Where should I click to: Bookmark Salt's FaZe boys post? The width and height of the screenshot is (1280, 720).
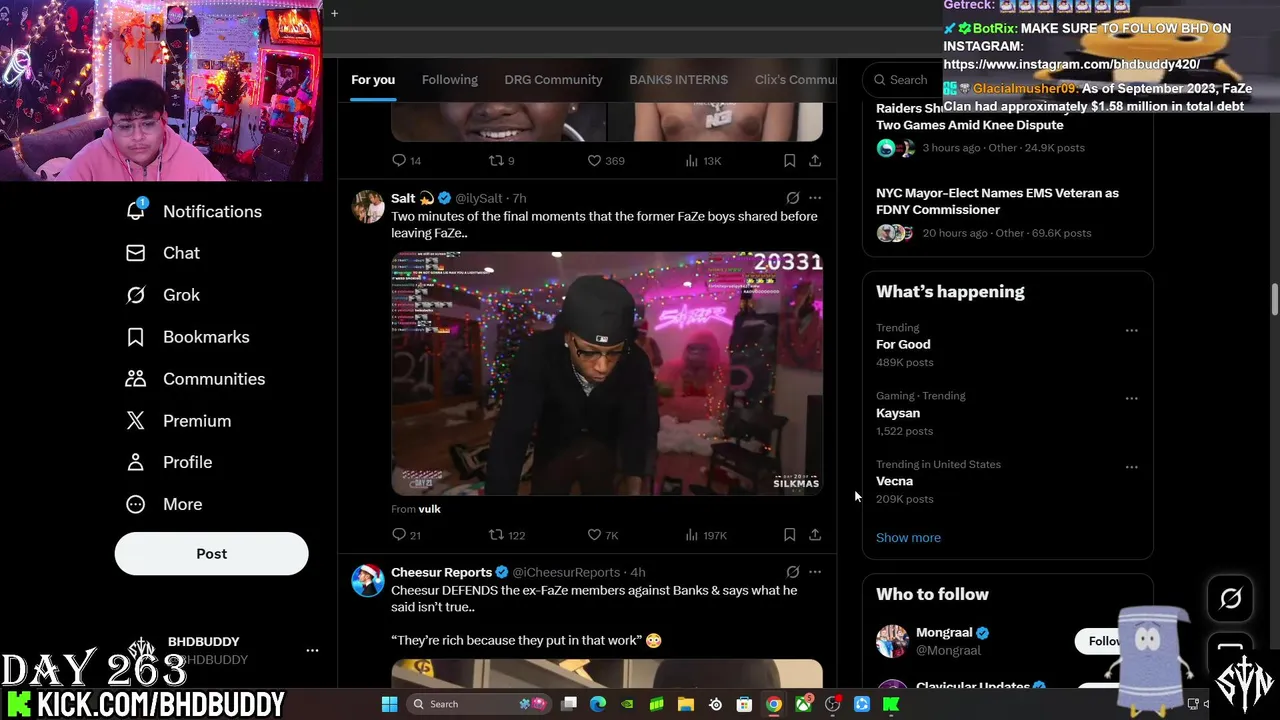pos(789,535)
